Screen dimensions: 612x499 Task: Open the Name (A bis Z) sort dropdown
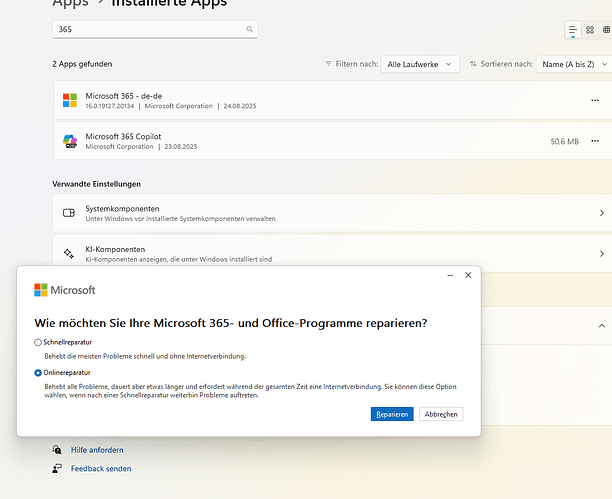pyautogui.click(x=574, y=64)
